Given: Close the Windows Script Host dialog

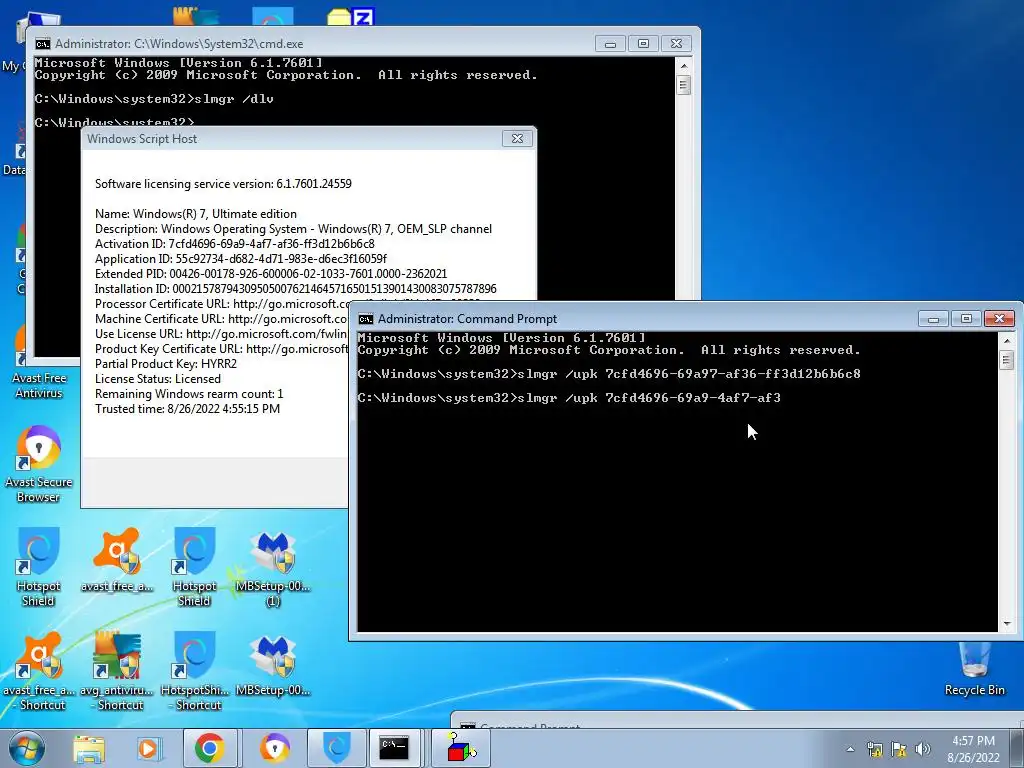Looking at the screenshot, I should tap(517, 138).
